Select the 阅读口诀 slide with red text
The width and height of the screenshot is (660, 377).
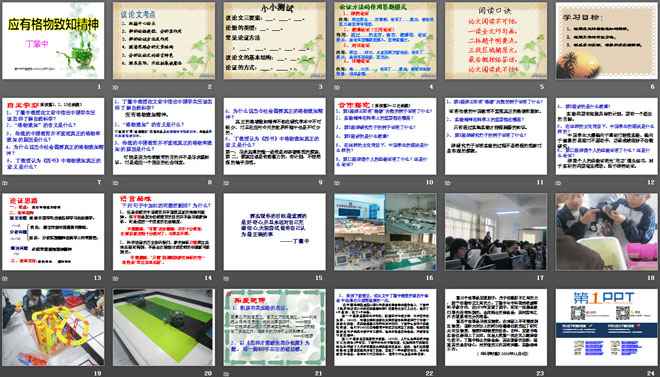(x=496, y=41)
